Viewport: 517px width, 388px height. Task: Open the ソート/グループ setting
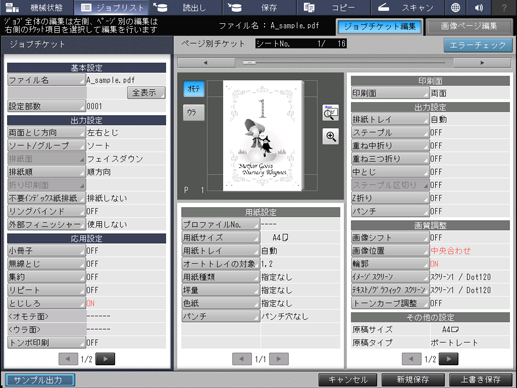46,146
